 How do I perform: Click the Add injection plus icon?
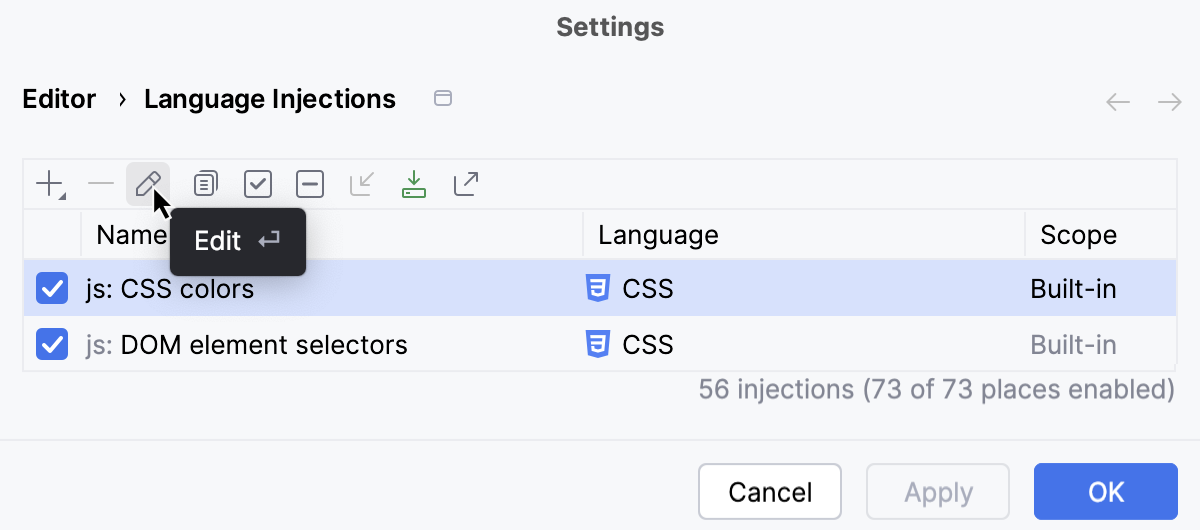coord(49,184)
